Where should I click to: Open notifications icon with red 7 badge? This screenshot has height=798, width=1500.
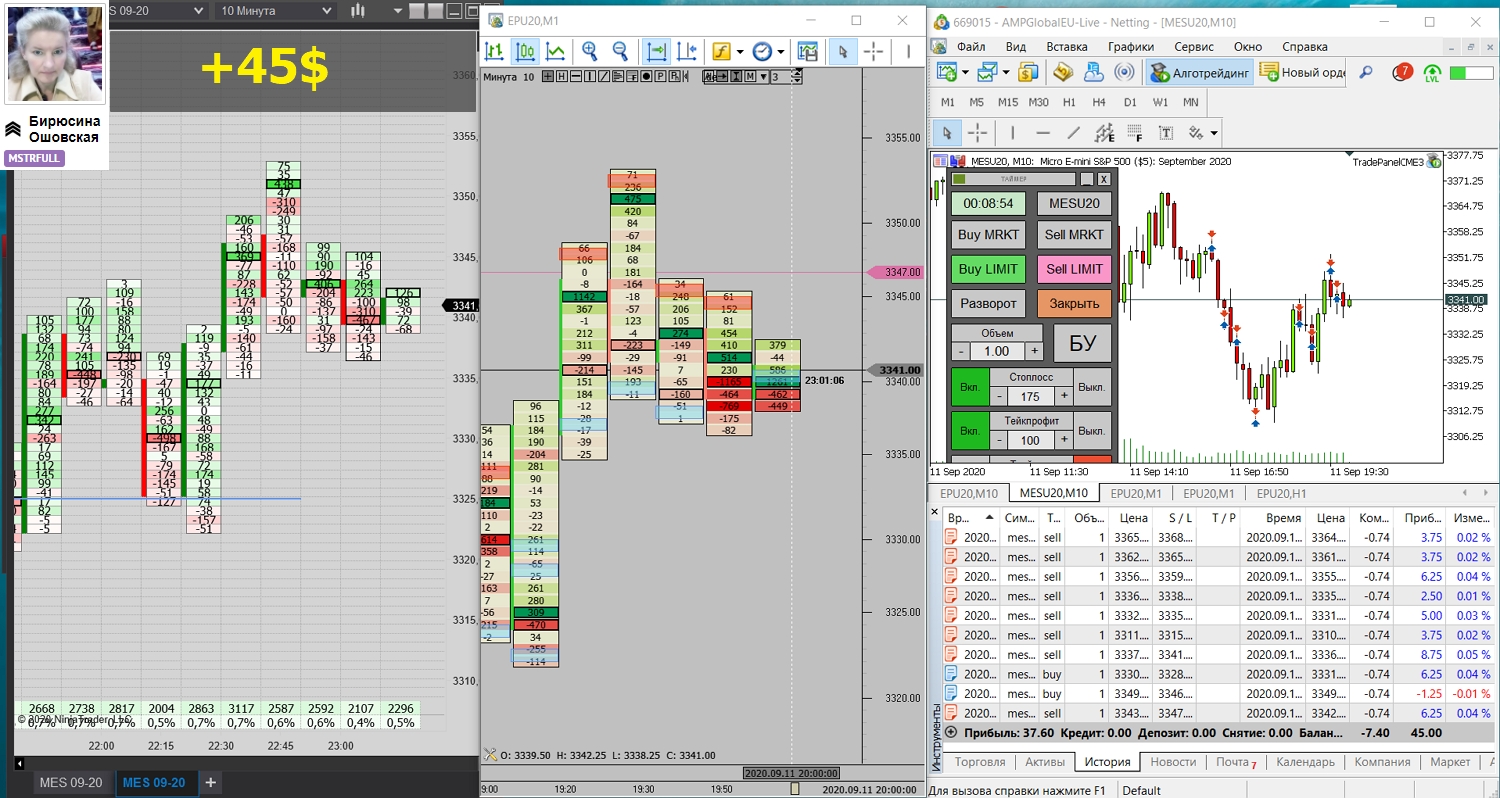point(1405,72)
